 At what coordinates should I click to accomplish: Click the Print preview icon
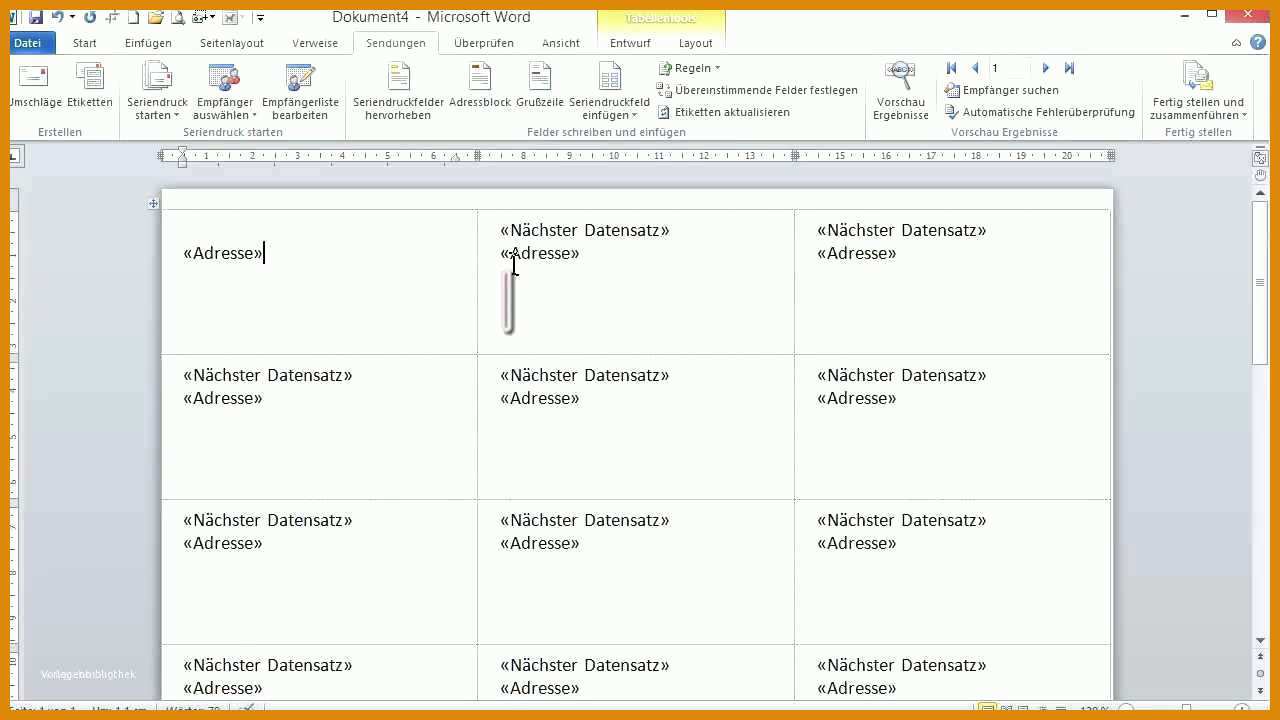178,17
